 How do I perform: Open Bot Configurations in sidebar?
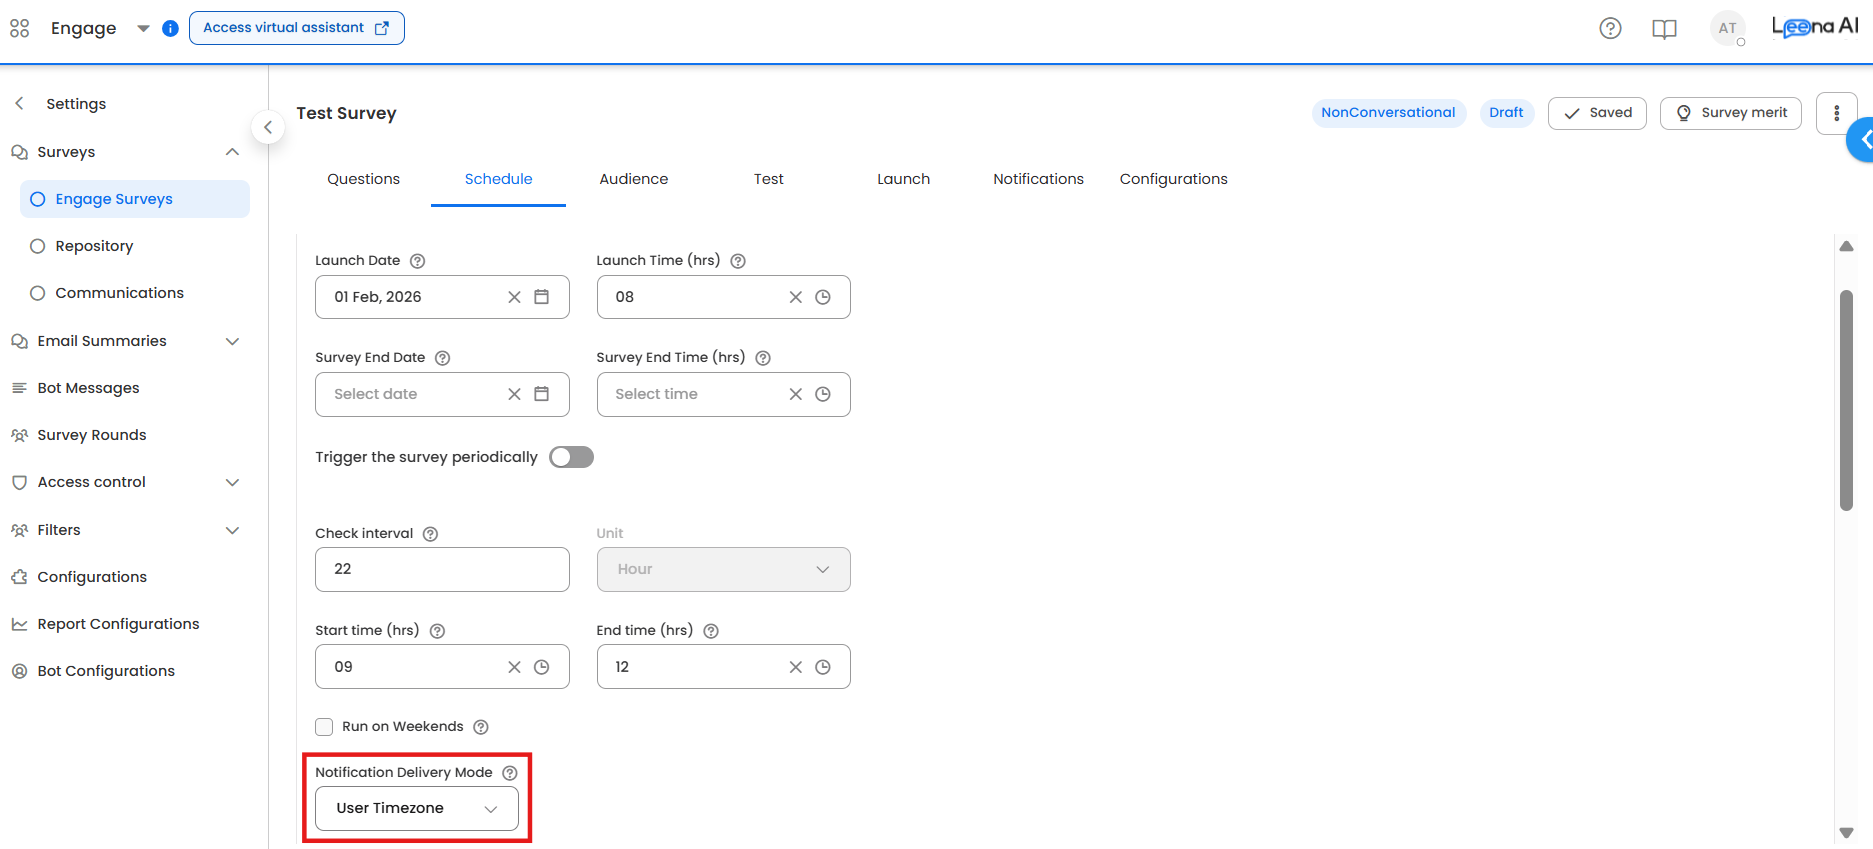(105, 671)
